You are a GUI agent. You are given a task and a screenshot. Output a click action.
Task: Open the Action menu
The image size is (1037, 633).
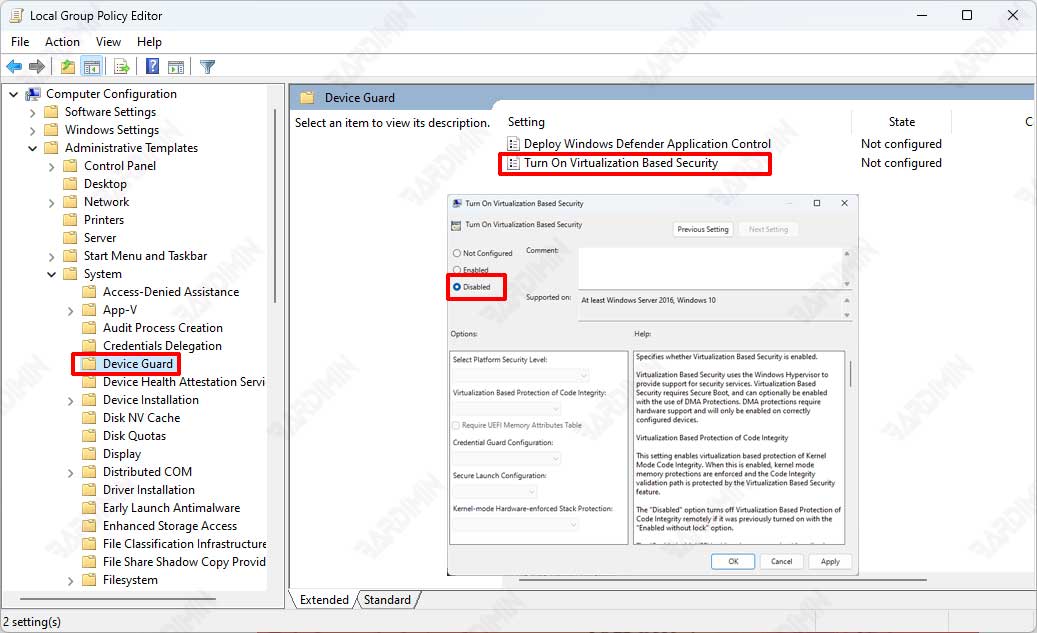pyautogui.click(x=62, y=42)
